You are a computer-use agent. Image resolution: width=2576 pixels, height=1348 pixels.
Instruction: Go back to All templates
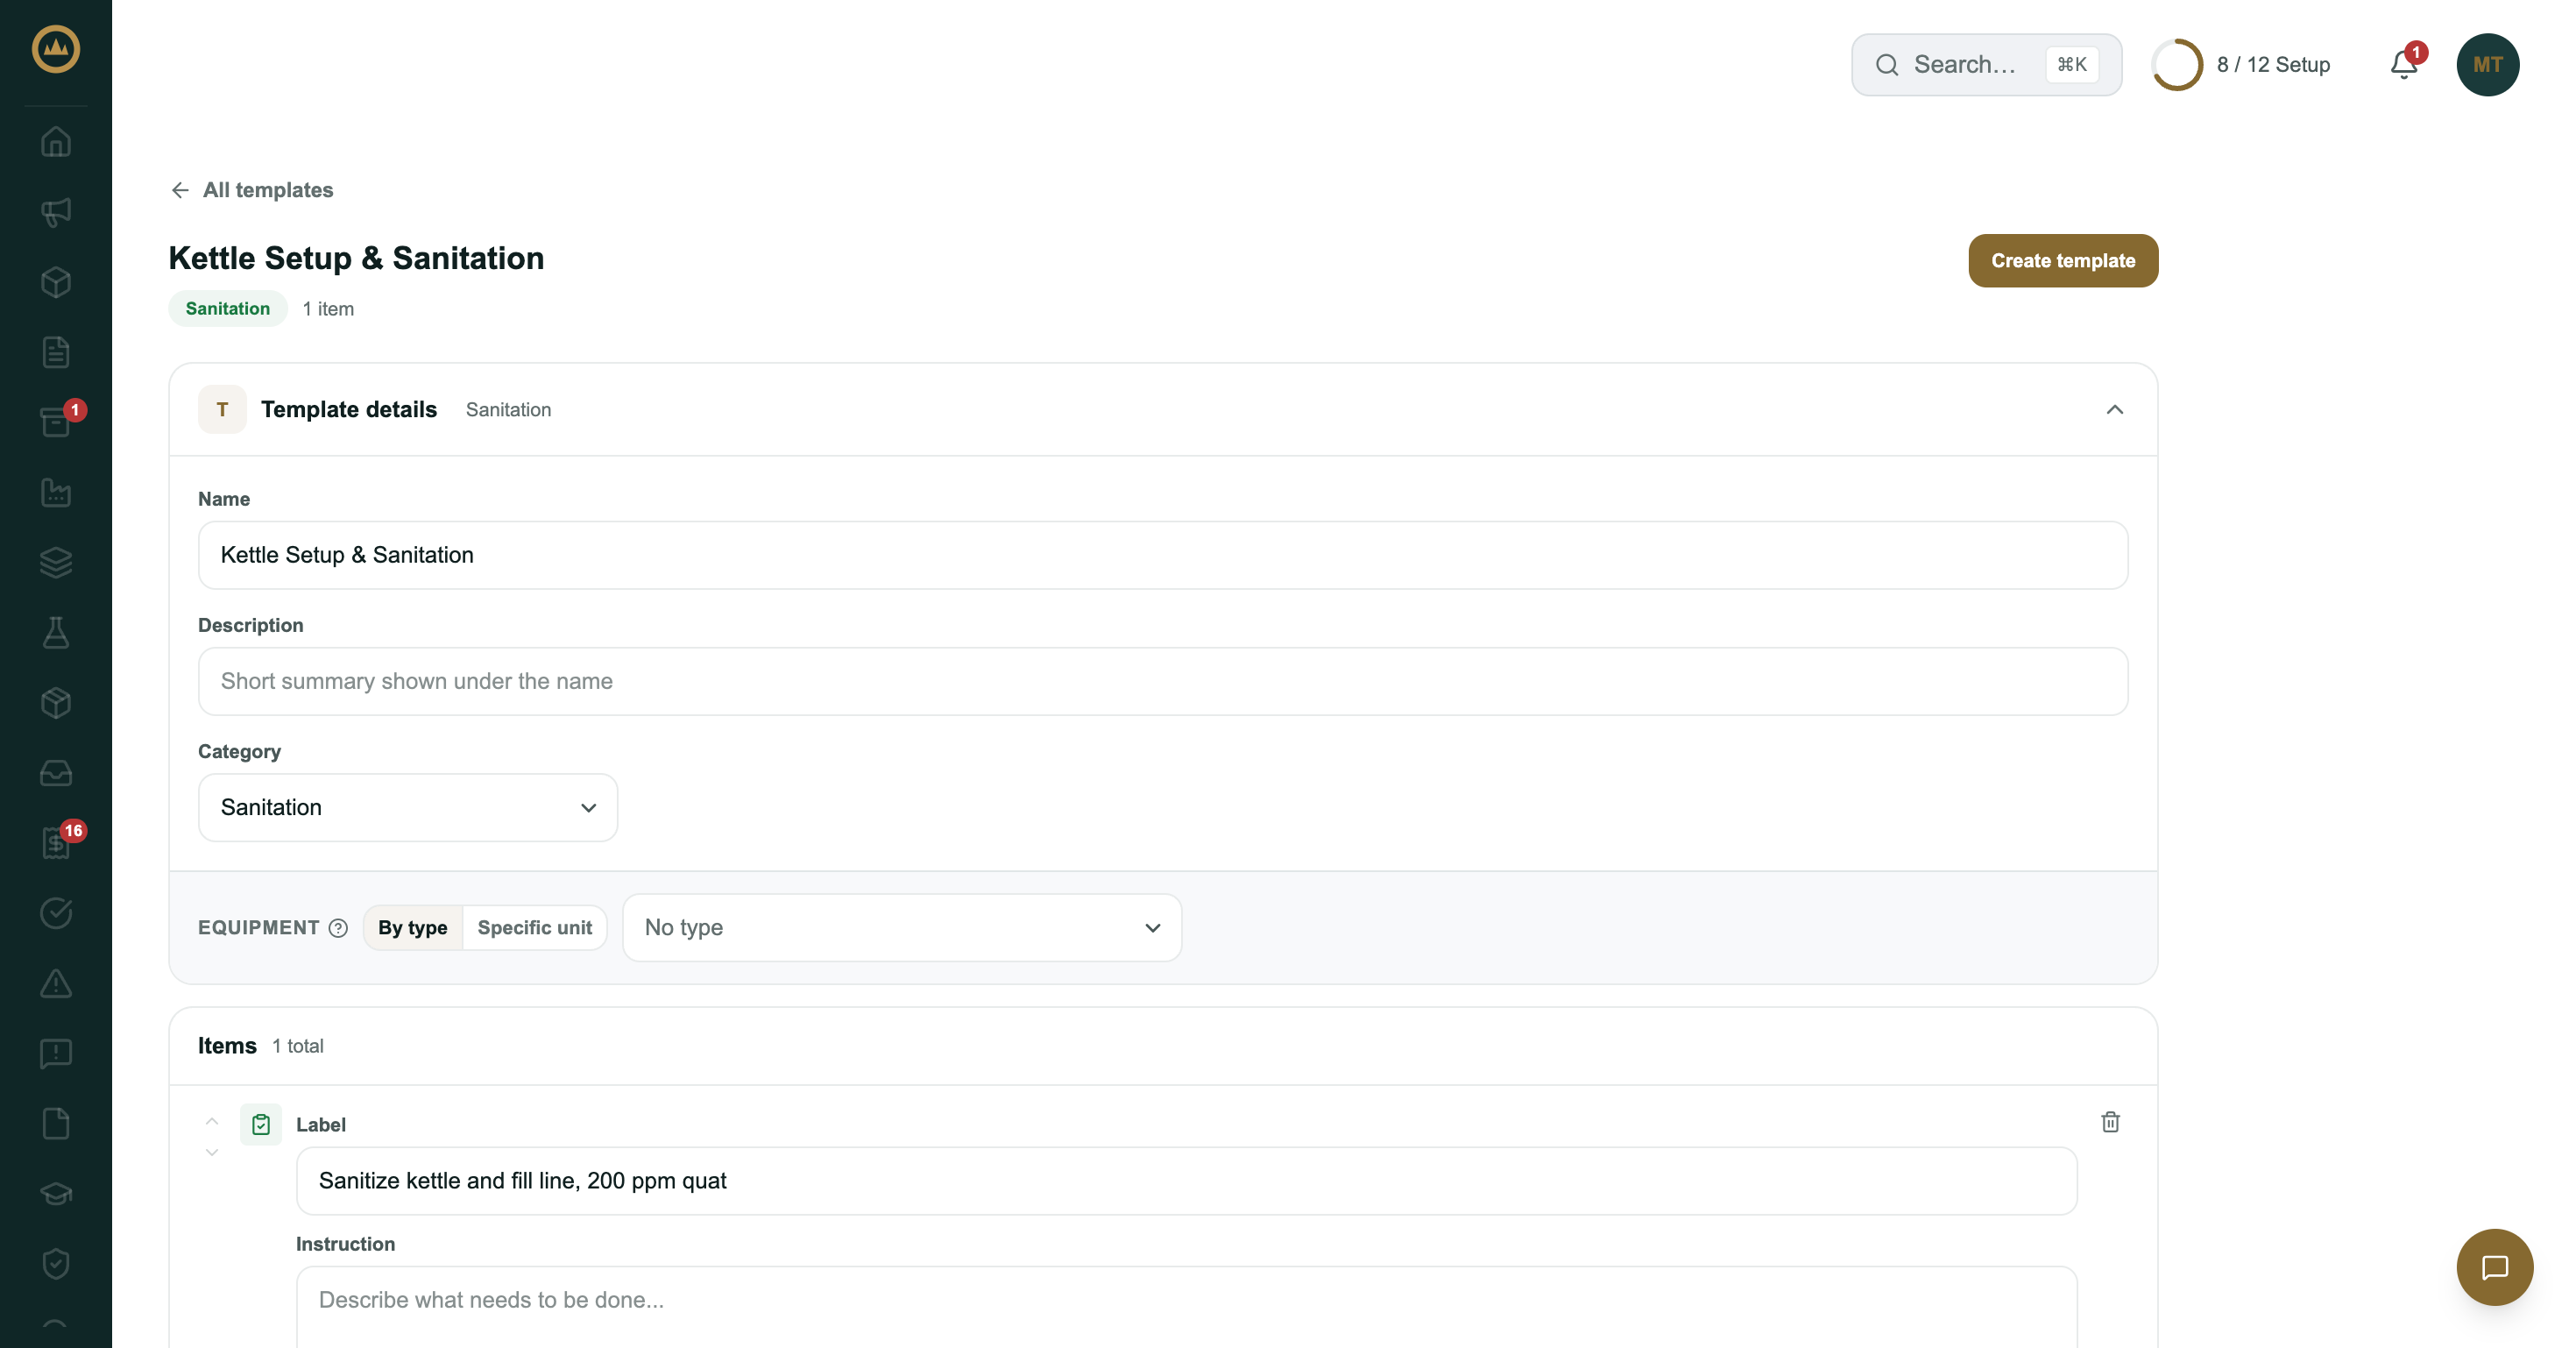pos(251,190)
